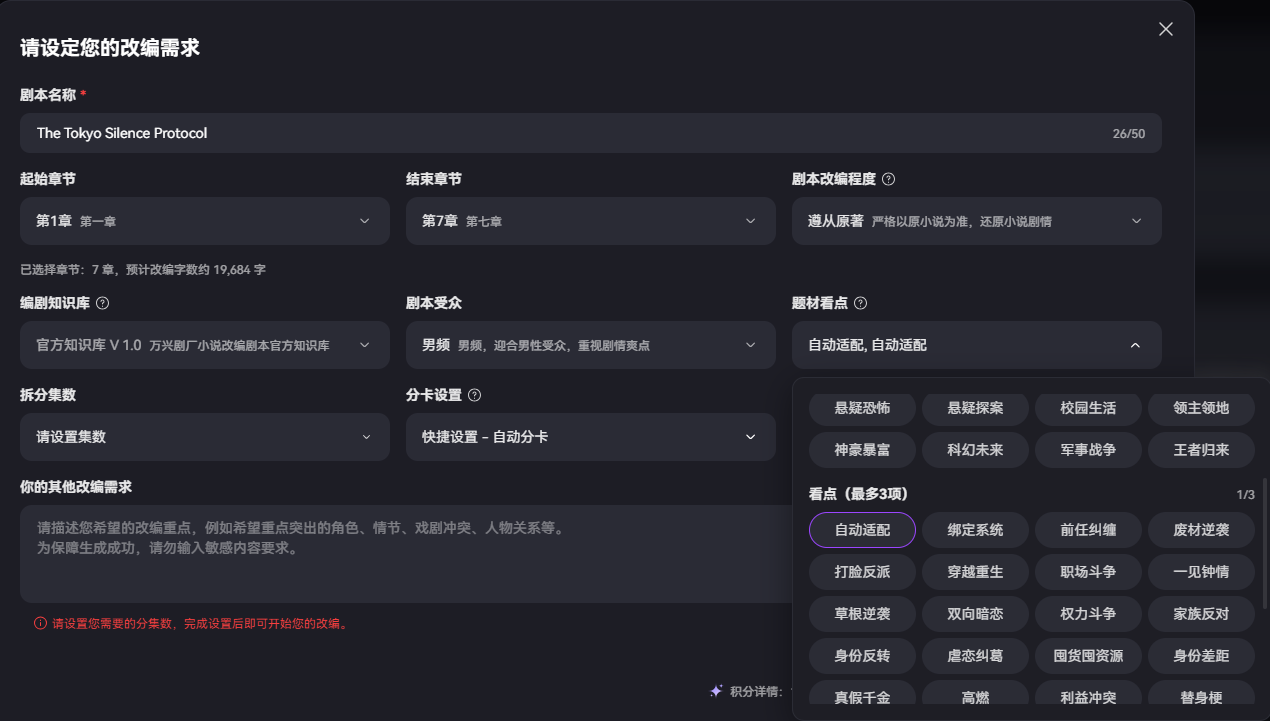The image size is (1270, 721).
Task: Close the adaptation settings dialog
Action: pos(1165,29)
